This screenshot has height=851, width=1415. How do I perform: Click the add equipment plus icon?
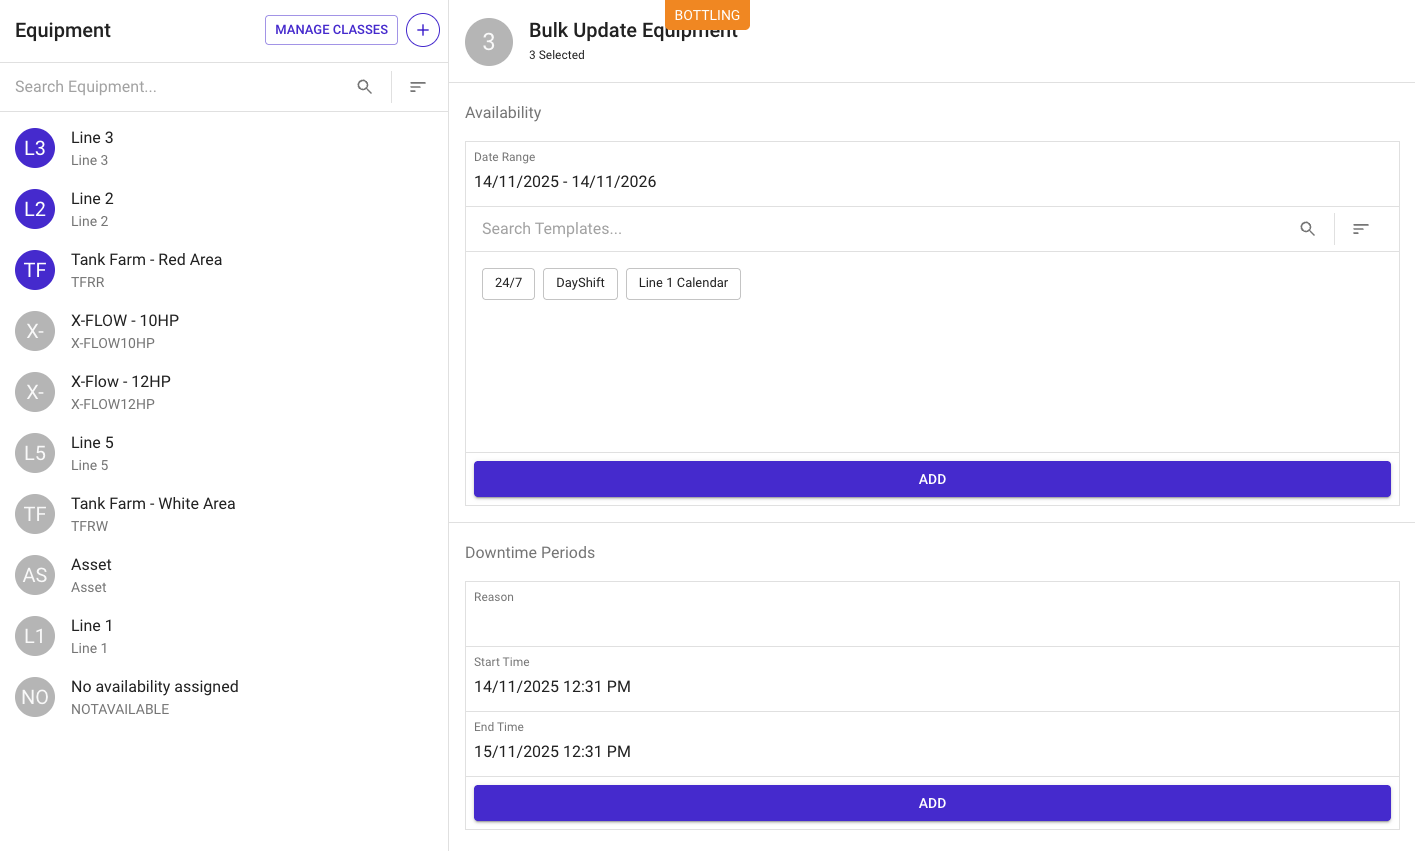pyautogui.click(x=423, y=30)
